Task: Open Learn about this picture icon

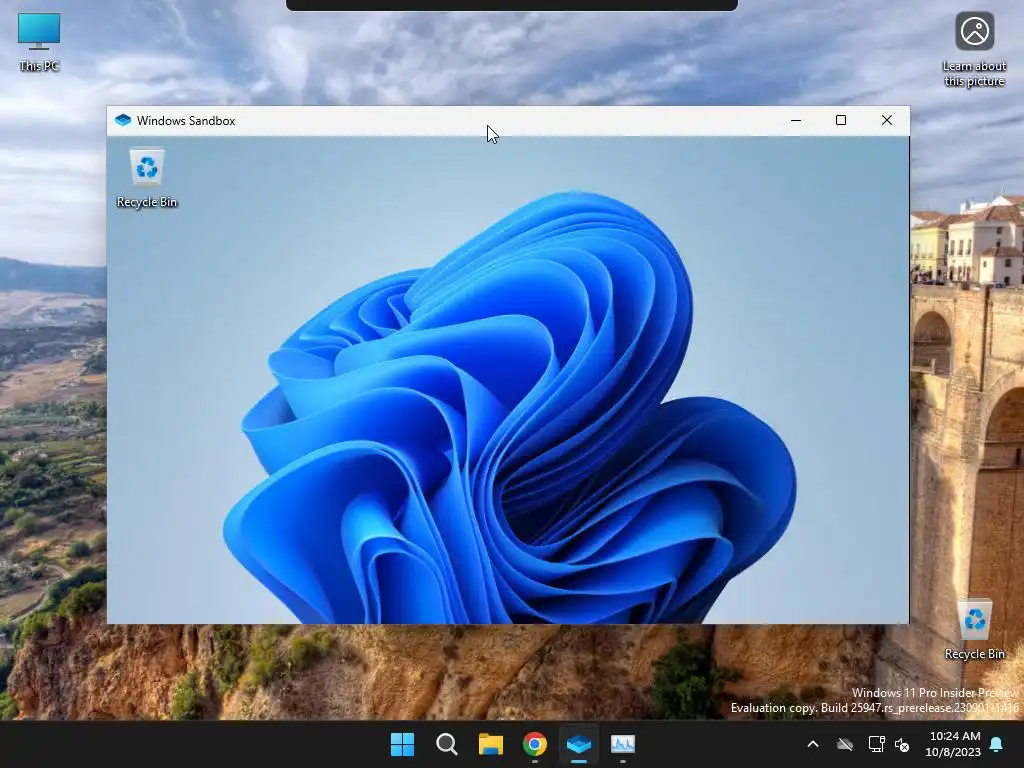Action: (974, 50)
